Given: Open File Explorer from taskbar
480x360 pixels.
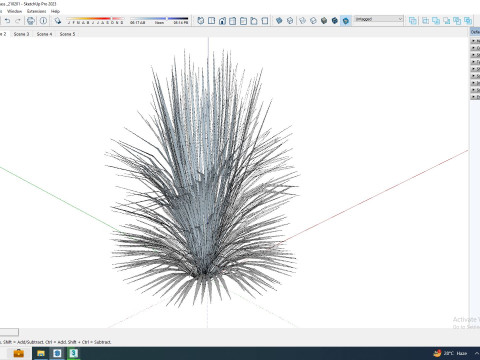Looking at the screenshot, I should point(41,353).
